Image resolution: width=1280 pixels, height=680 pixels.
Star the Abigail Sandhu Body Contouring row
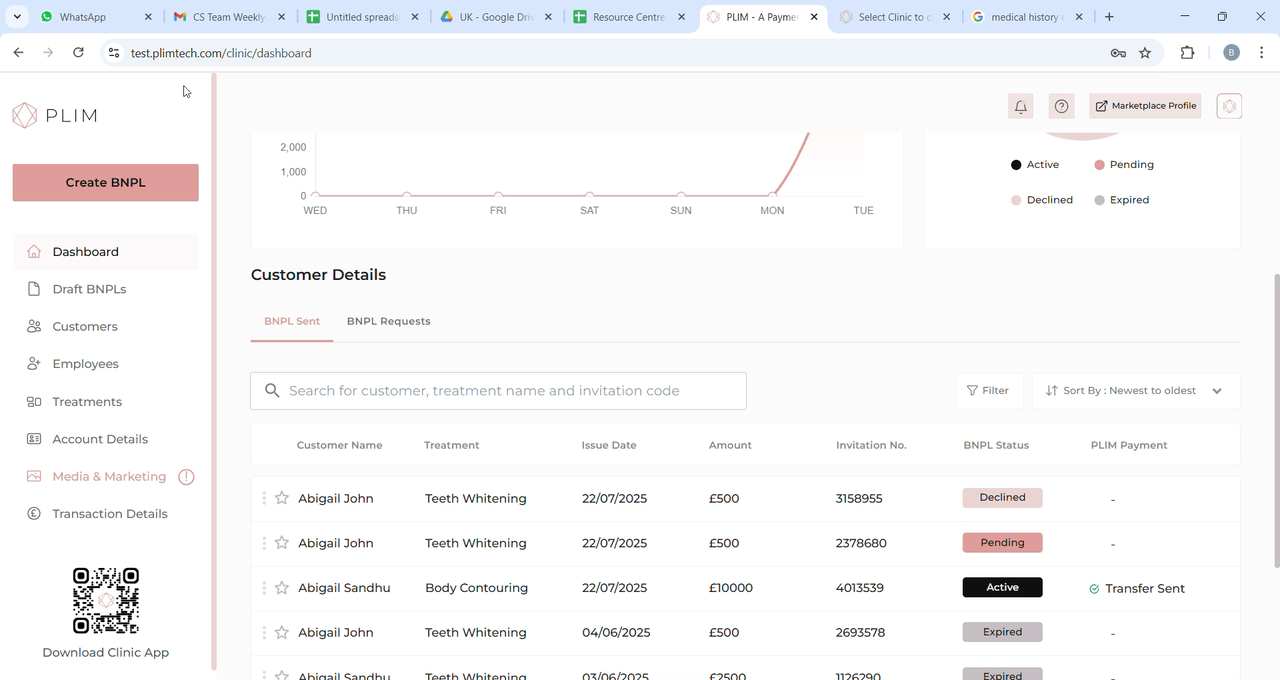[282, 588]
